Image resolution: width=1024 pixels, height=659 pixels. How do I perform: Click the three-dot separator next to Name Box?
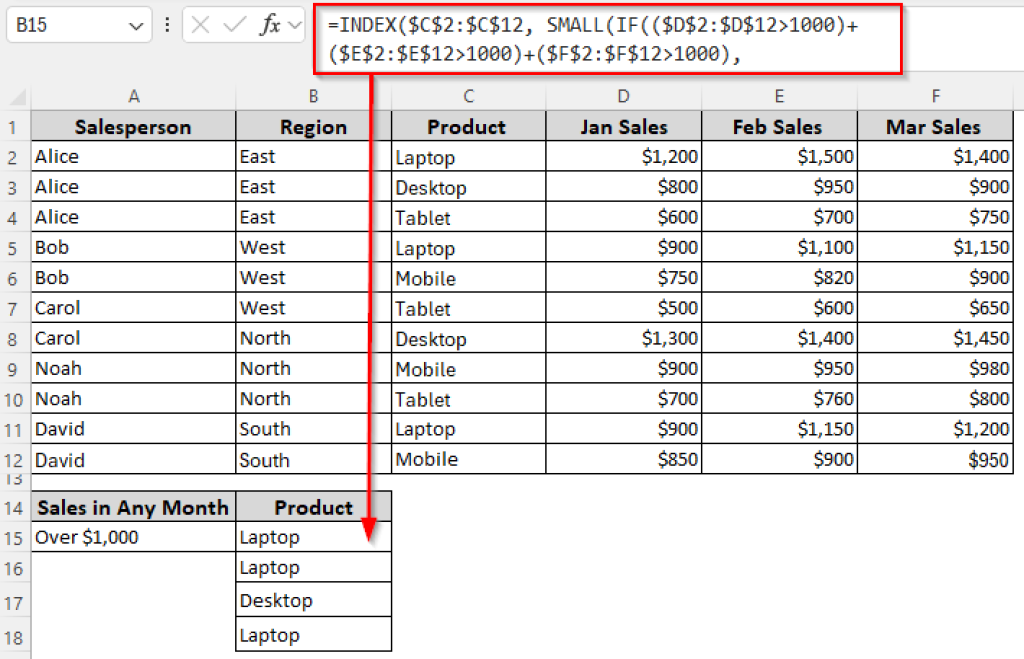pos(167,23)
